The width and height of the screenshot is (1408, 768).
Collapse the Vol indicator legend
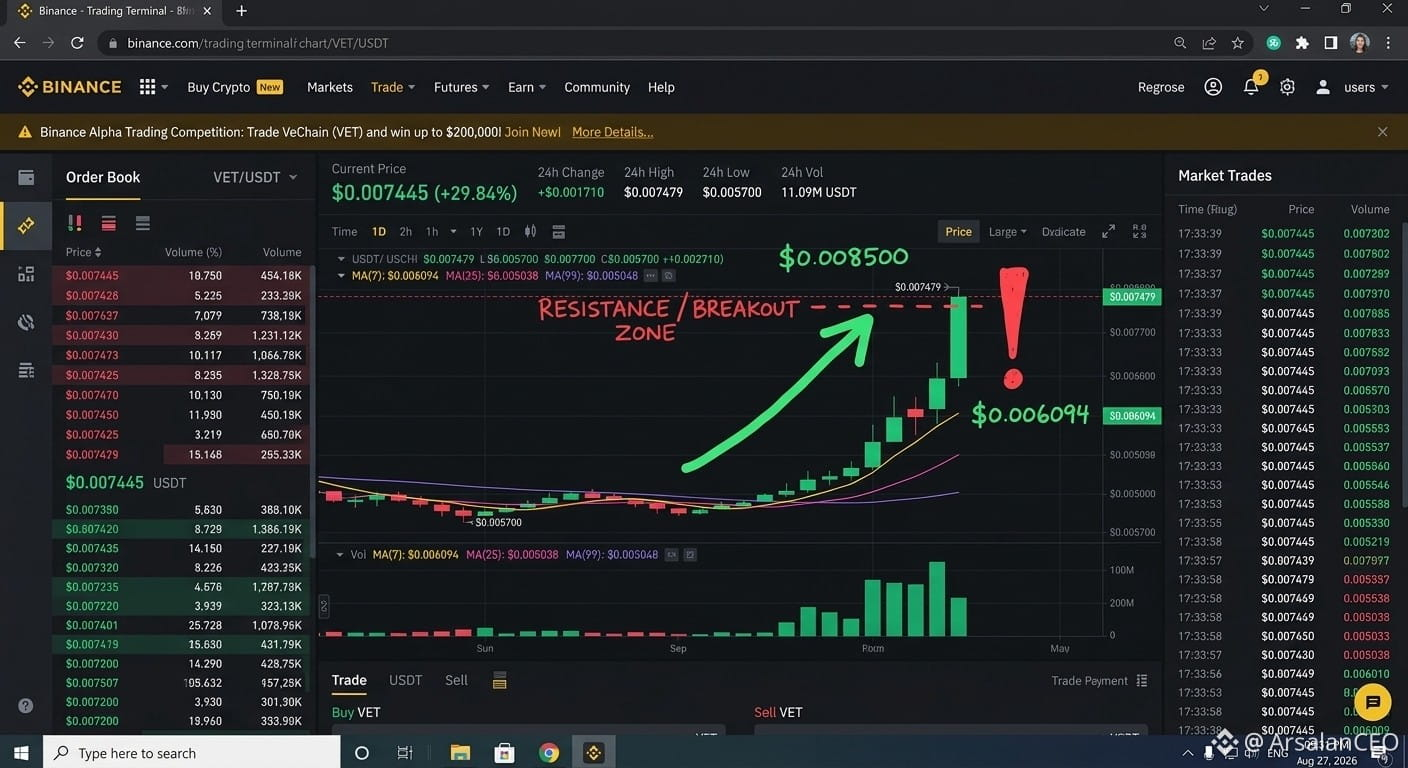(x=341, y=554)
